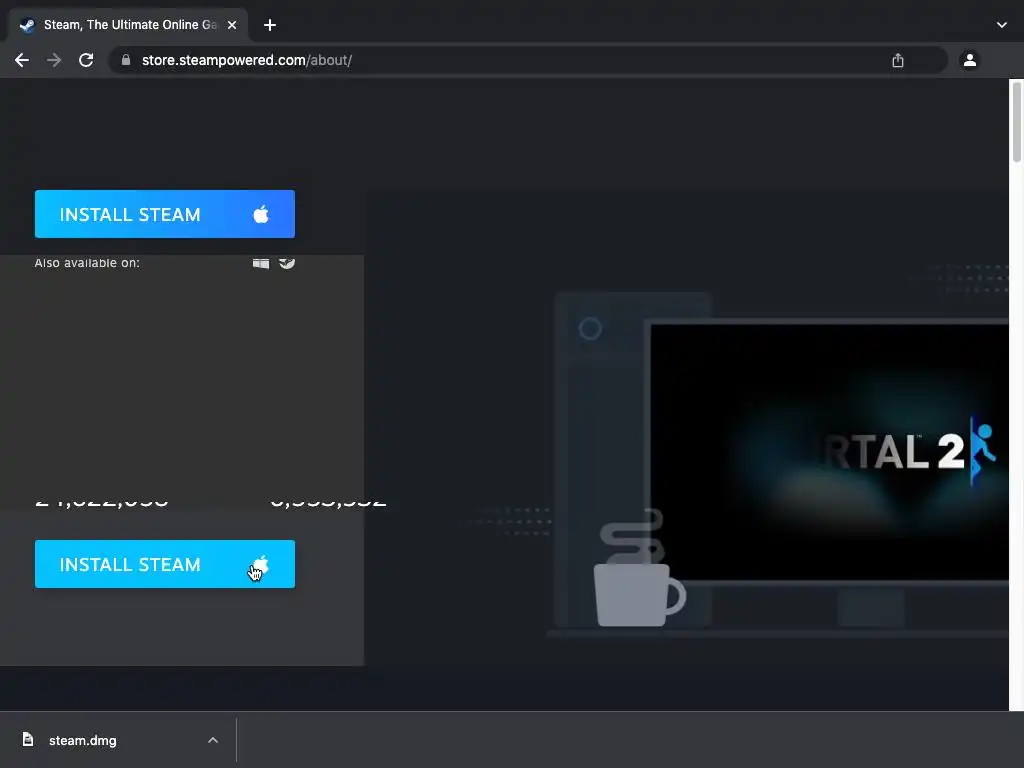Open a new browser tab
The height and width of the screenshot is (768, 1024).
(x=270, y=25)
